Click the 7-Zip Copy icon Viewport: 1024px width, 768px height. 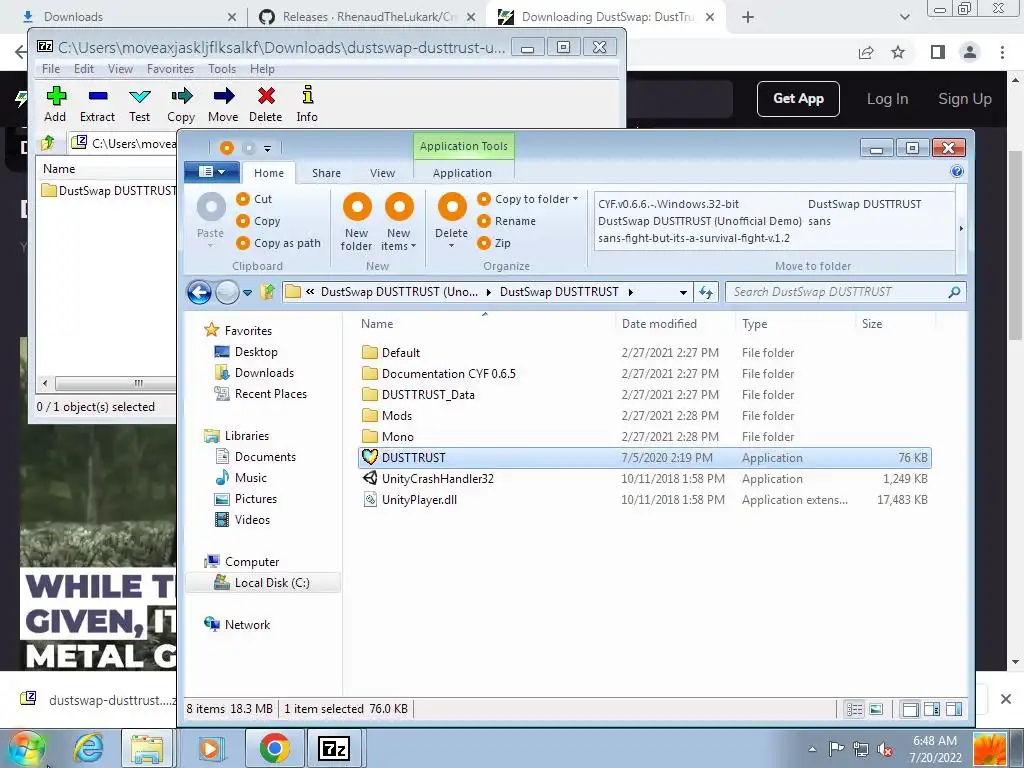click(181, 97)
